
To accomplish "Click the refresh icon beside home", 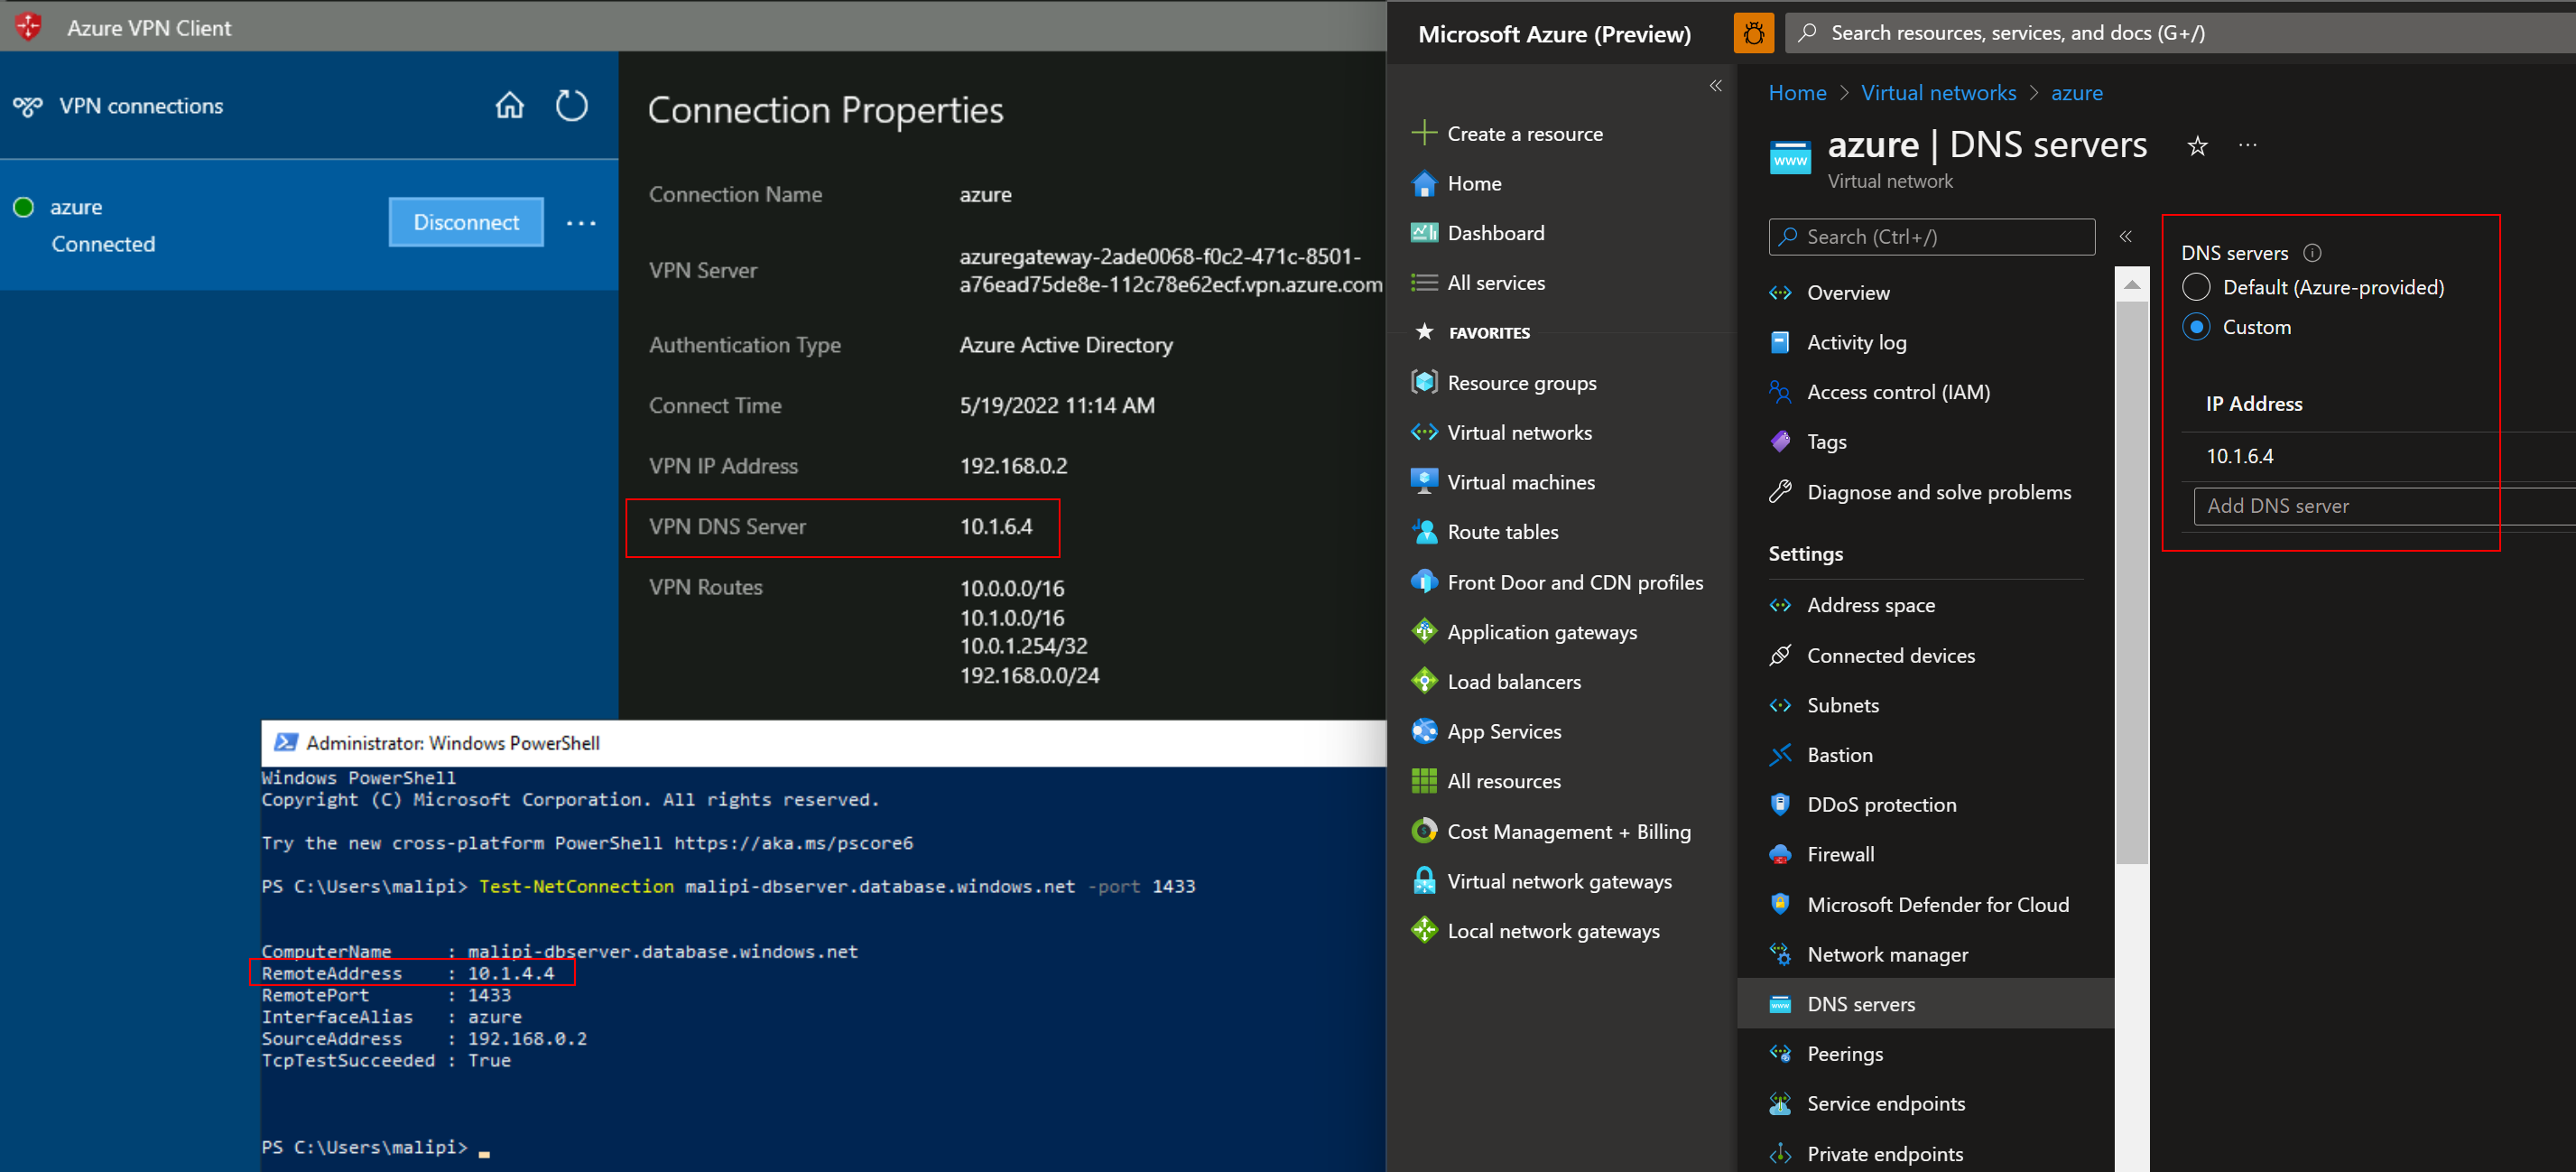I will pyautogui.click(x=571, y=105).
